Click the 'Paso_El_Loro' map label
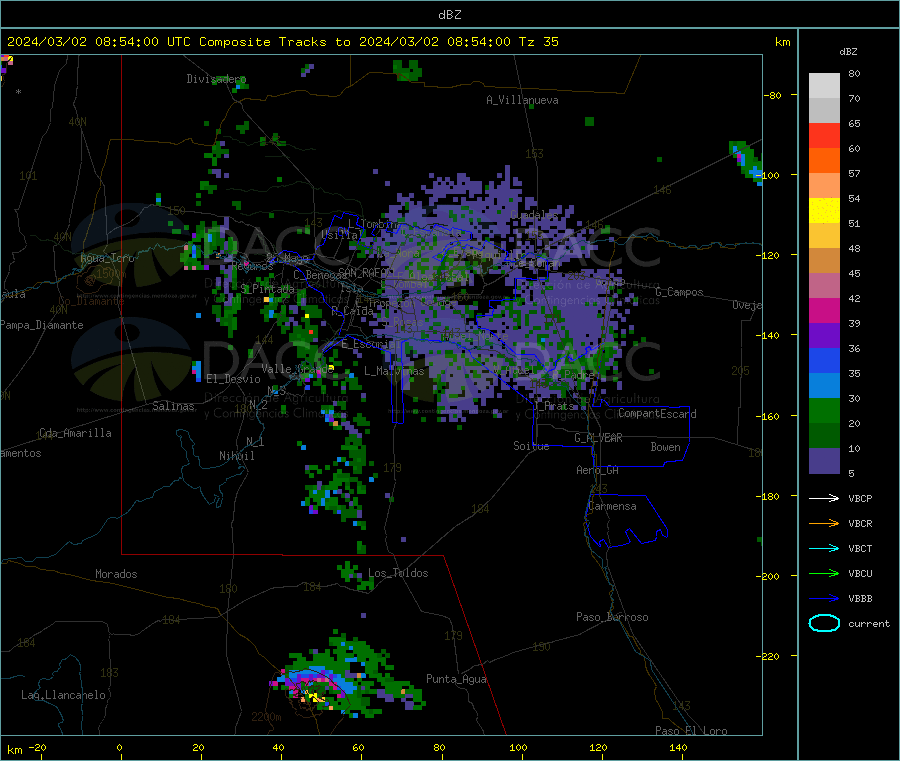Image resolution: width=900 pixels, height=761 pixels. 691,731
